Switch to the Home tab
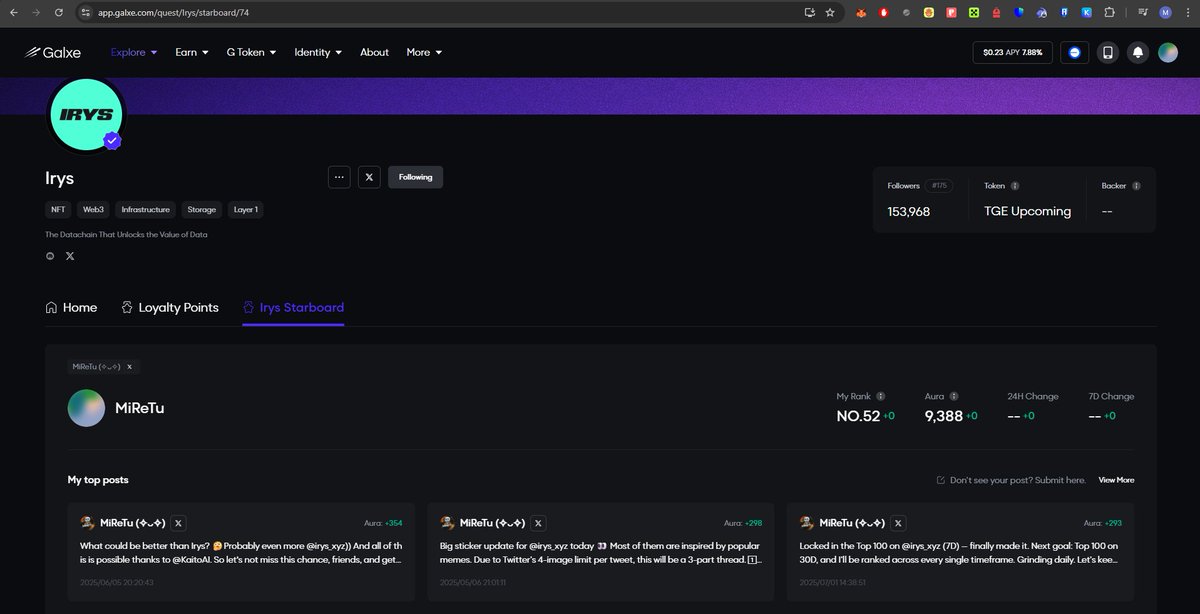This screenshot has width=1200, height=614. [71, 307]
